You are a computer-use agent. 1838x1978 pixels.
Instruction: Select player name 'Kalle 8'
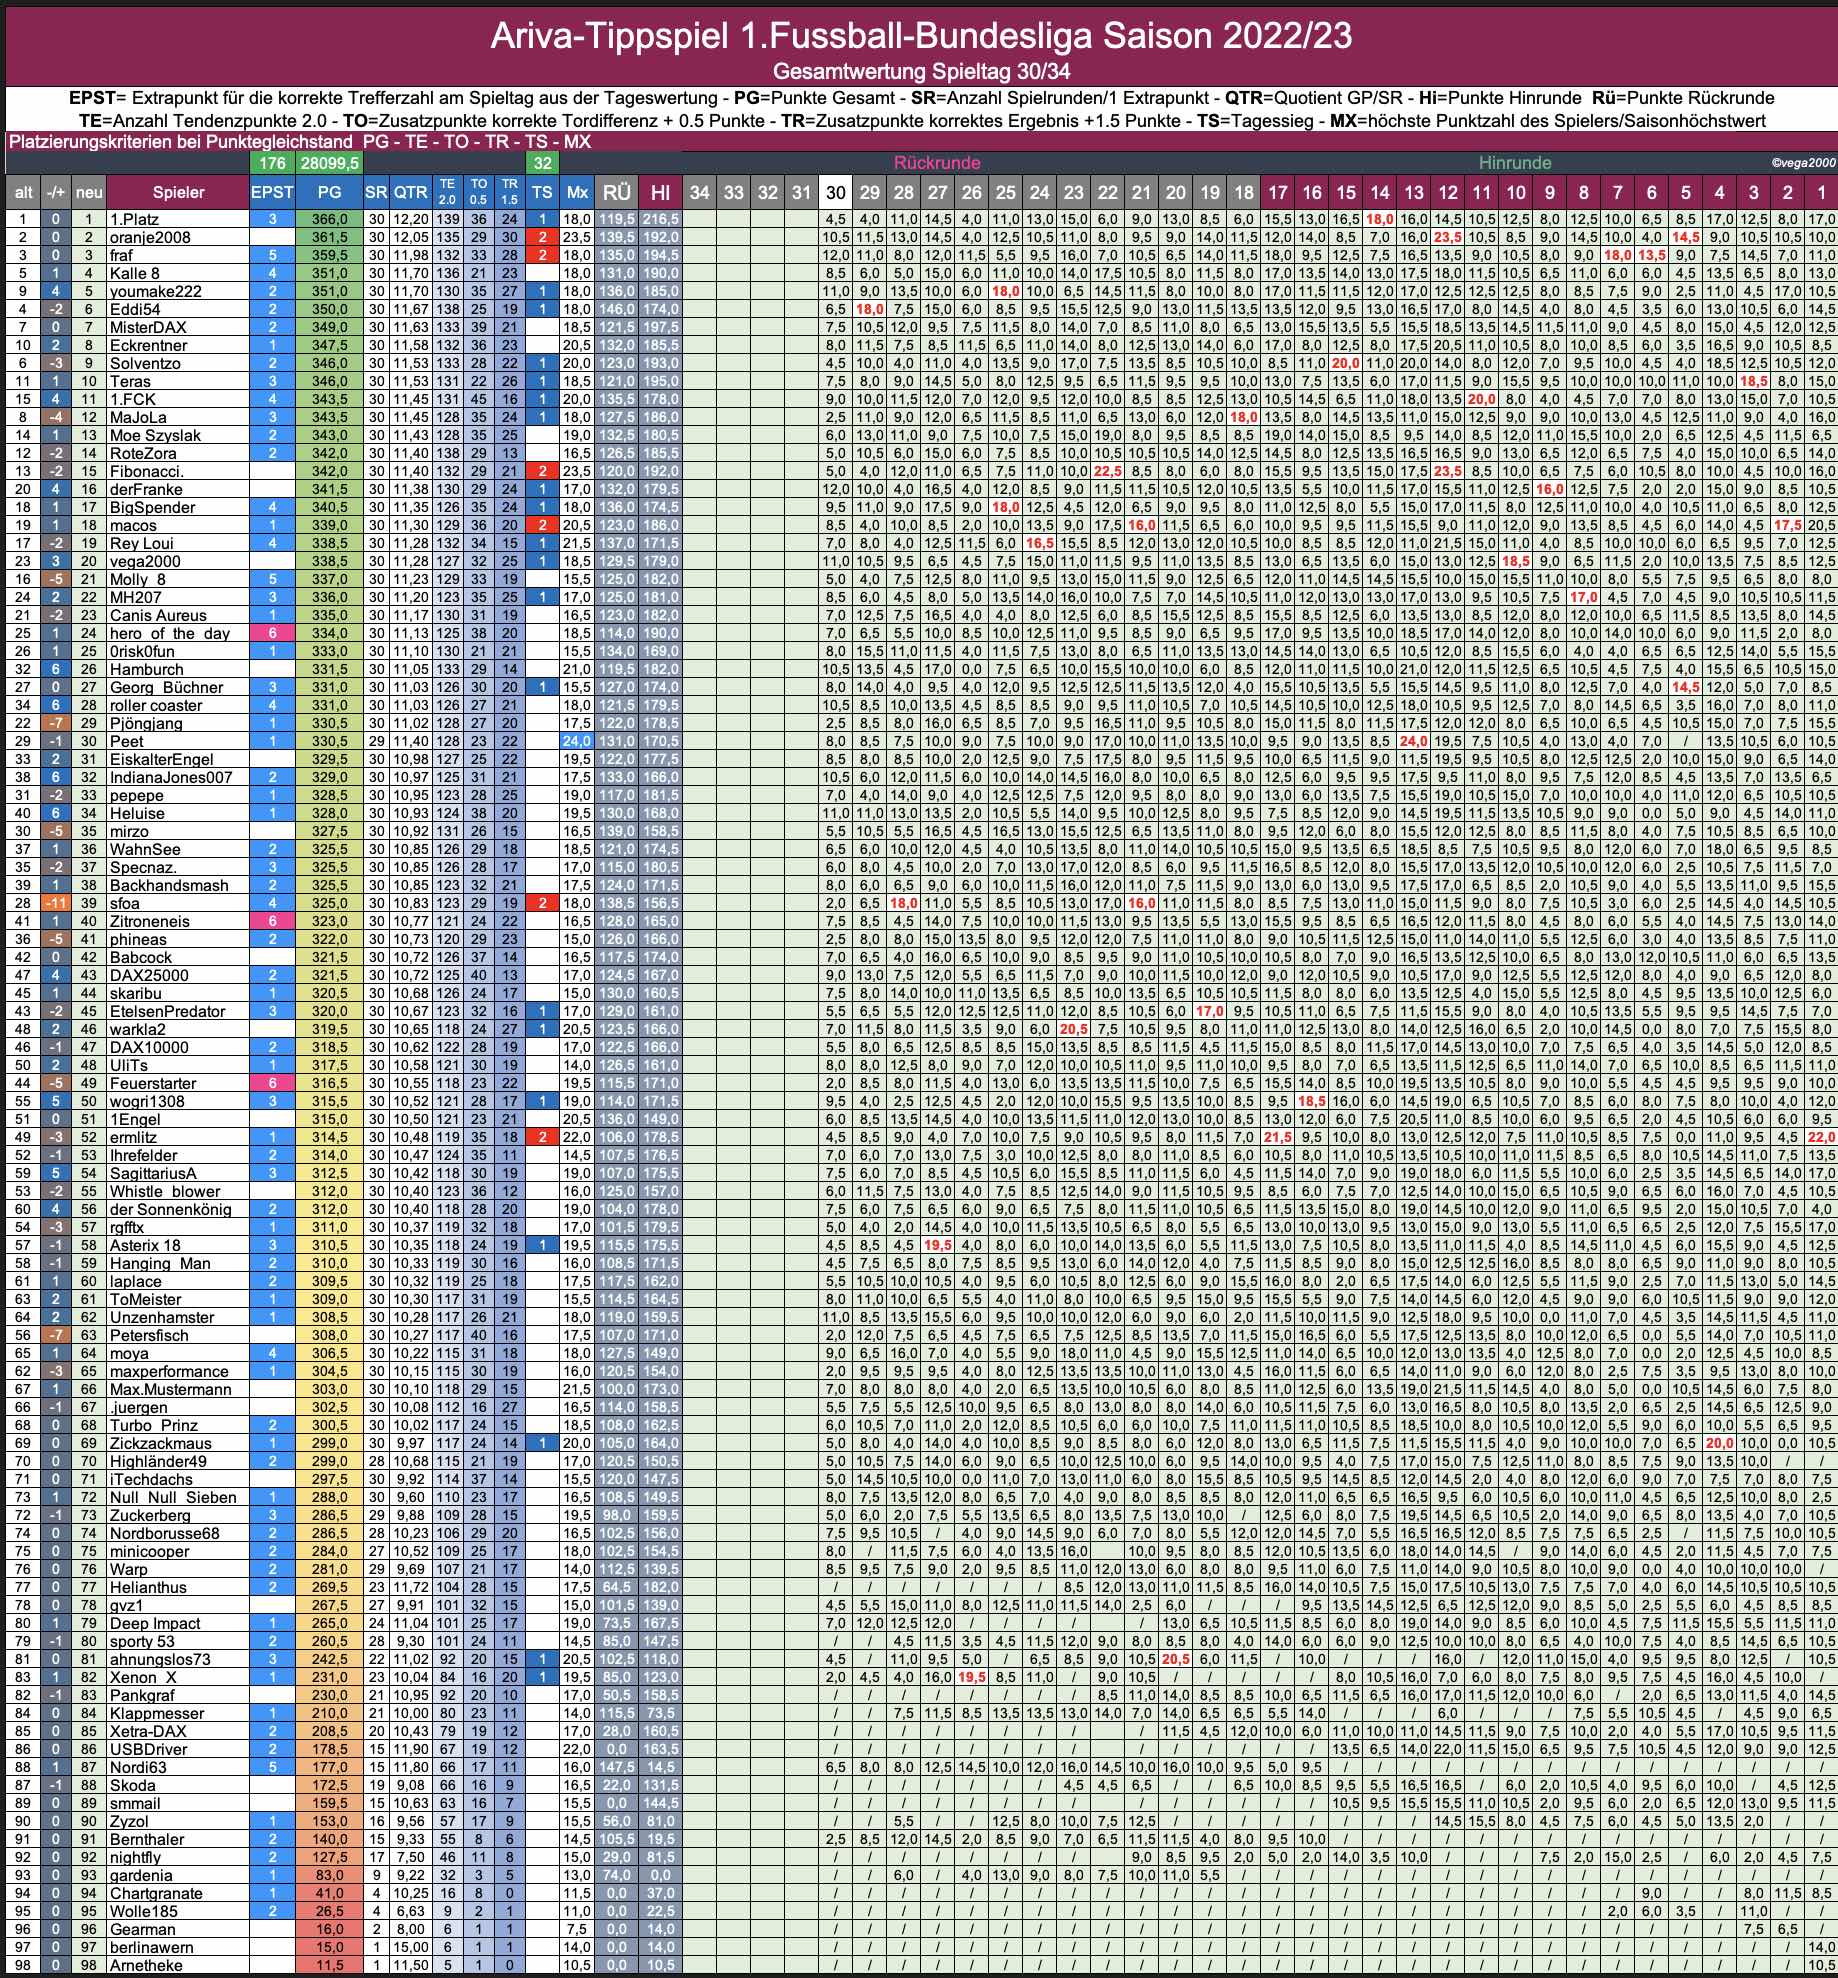(135, 273)
